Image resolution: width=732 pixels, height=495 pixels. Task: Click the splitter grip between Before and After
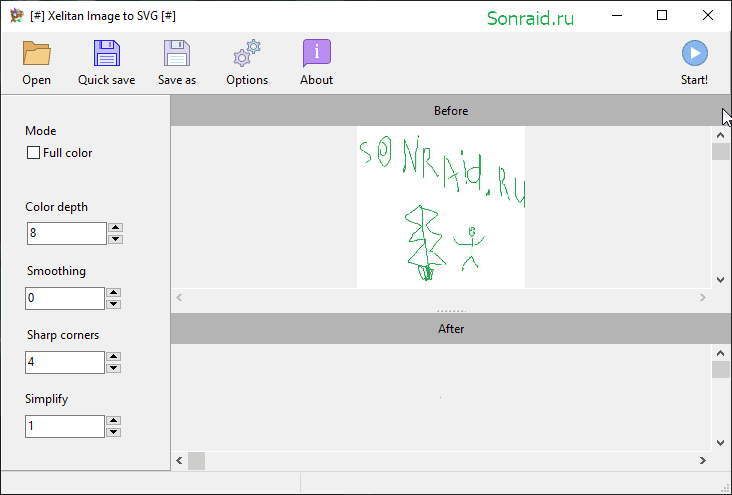pyautogui.click(x=451, y=311)
